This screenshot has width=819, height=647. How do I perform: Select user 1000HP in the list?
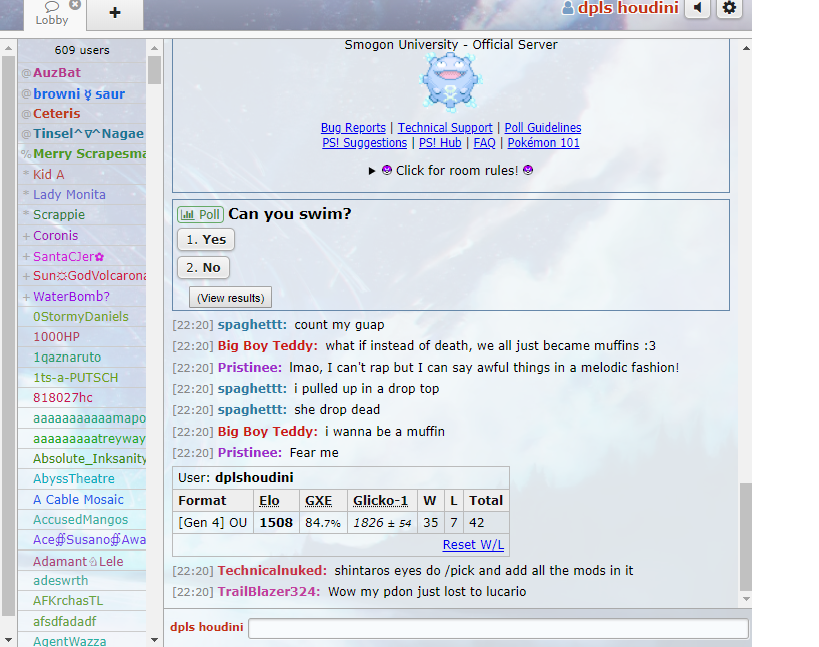pyautogui.click(x=82, y=337)
